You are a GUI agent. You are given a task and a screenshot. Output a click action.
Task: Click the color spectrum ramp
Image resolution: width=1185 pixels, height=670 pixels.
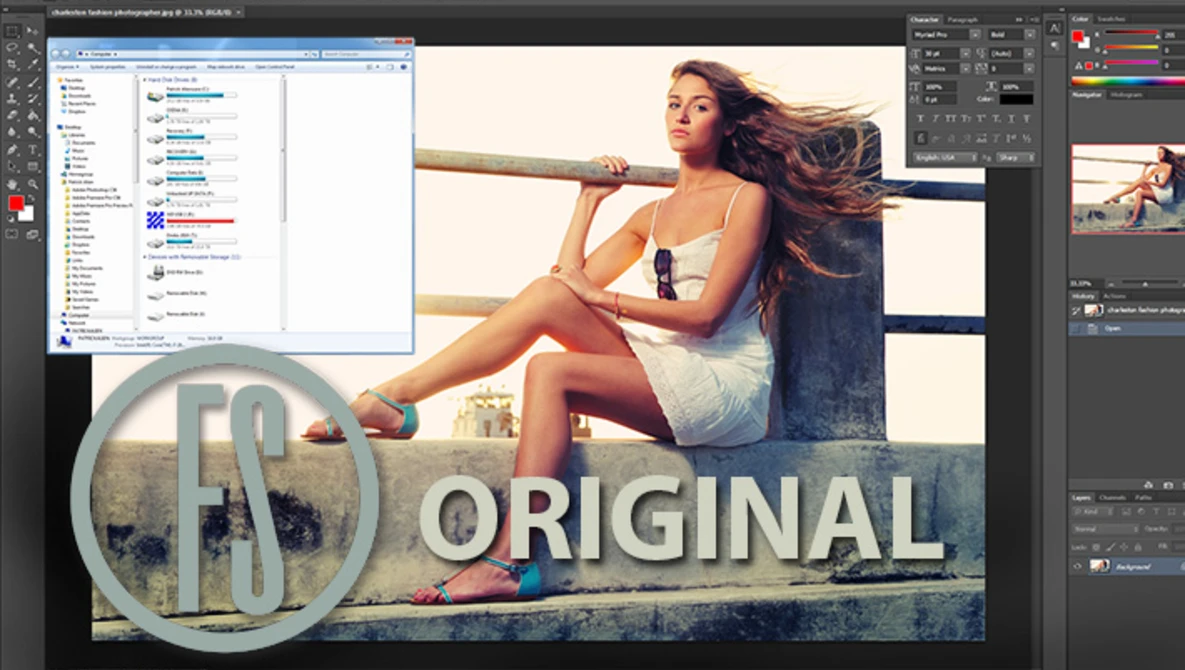click(x=1128, y=82)
